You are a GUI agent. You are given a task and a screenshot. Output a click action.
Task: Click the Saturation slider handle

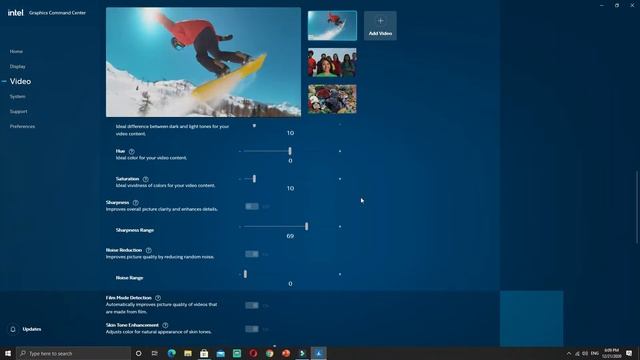[254, 179]
